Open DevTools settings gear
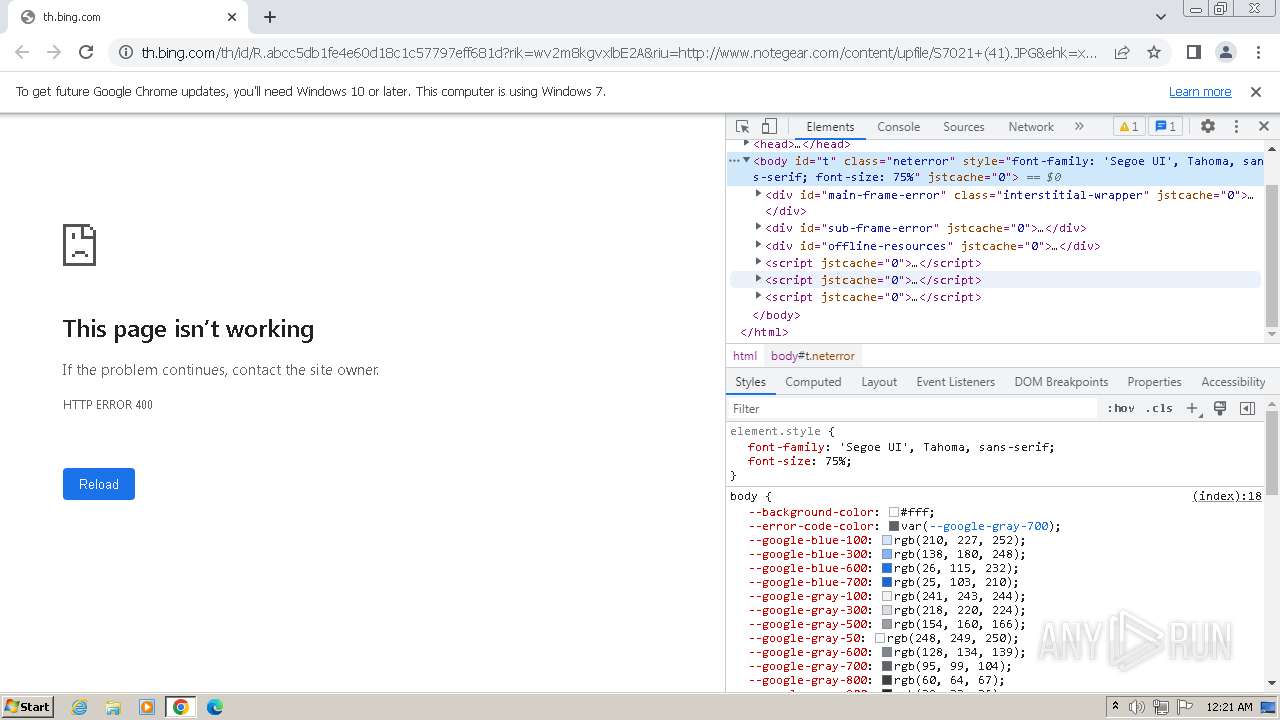1280x720 pixels. pyautogui.click(x=1207, y=127)
